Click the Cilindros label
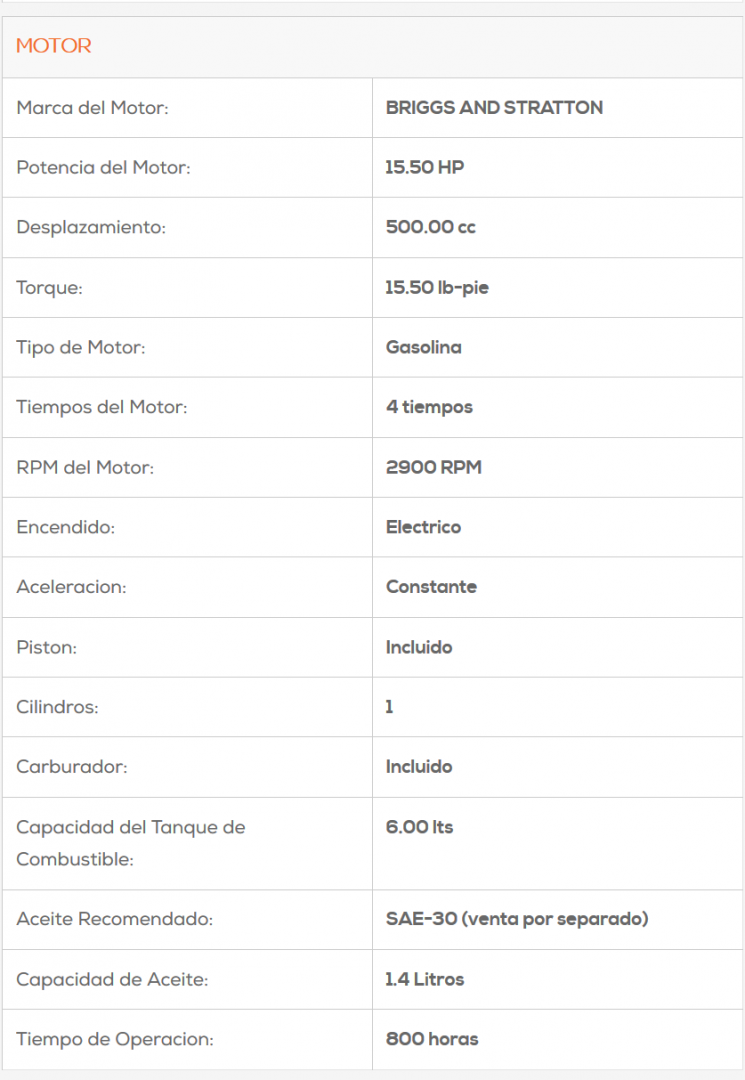 57,707
